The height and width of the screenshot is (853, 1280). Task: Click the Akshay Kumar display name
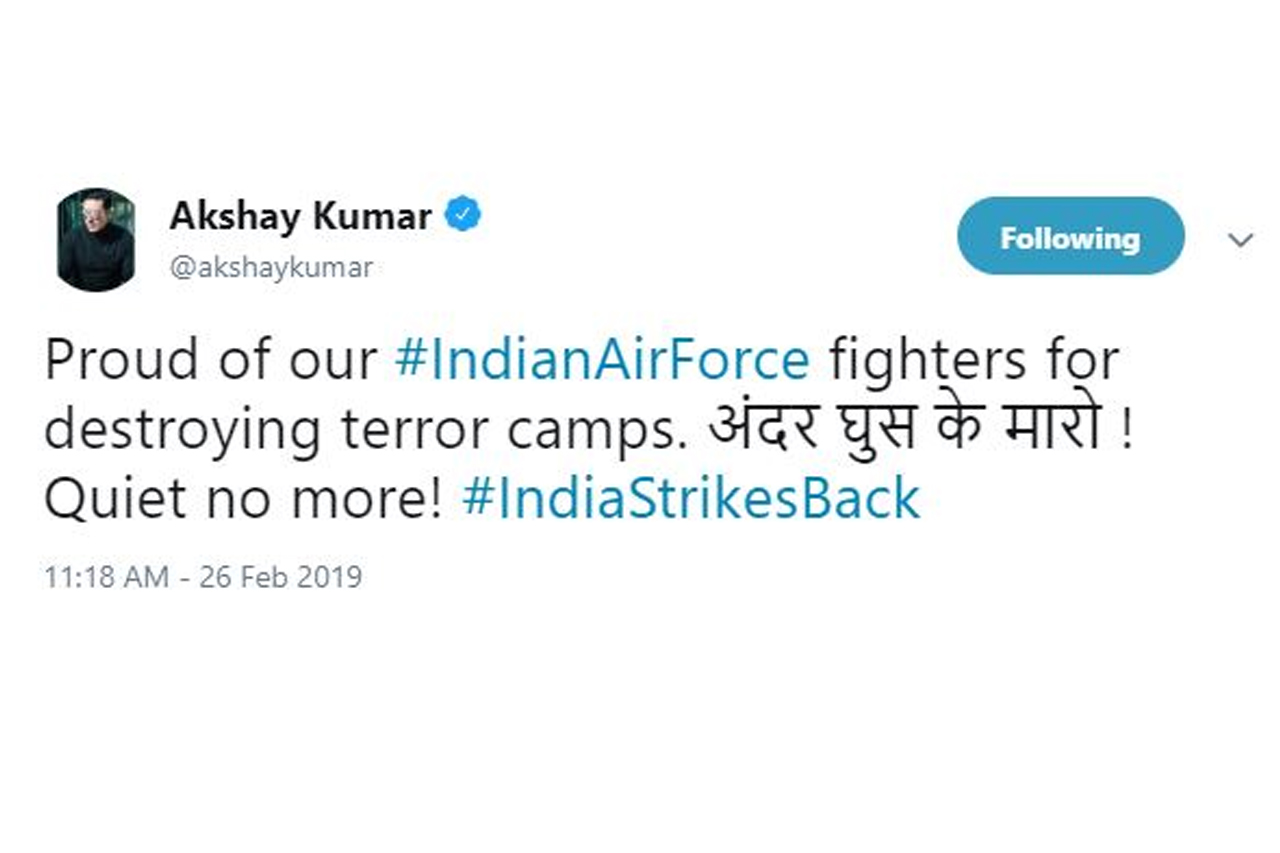(x=301, y=215)
